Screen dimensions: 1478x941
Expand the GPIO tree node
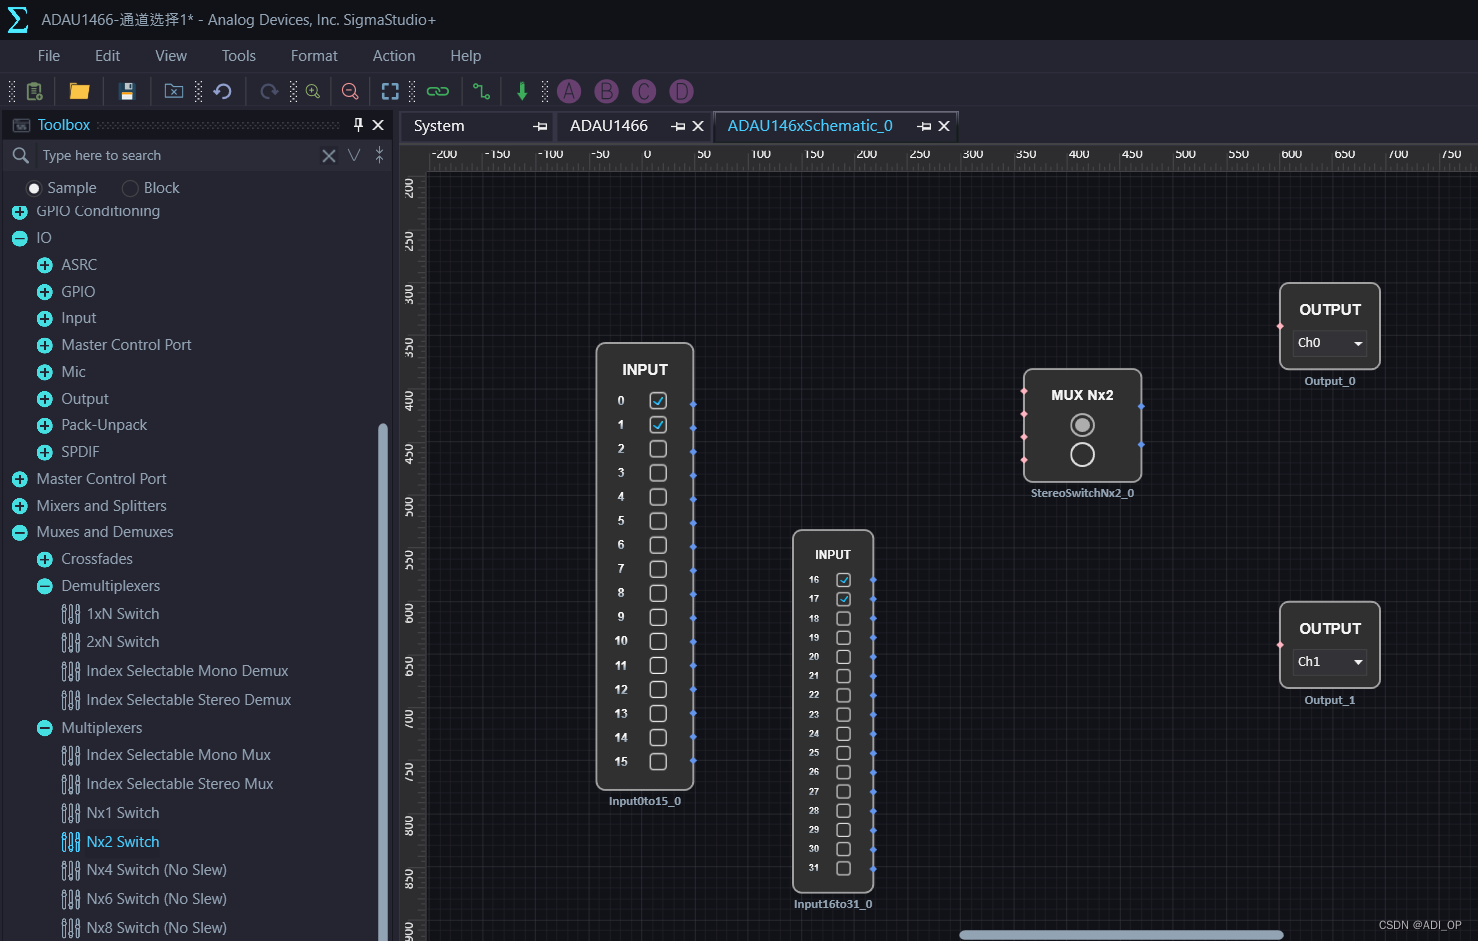(44, 292)
